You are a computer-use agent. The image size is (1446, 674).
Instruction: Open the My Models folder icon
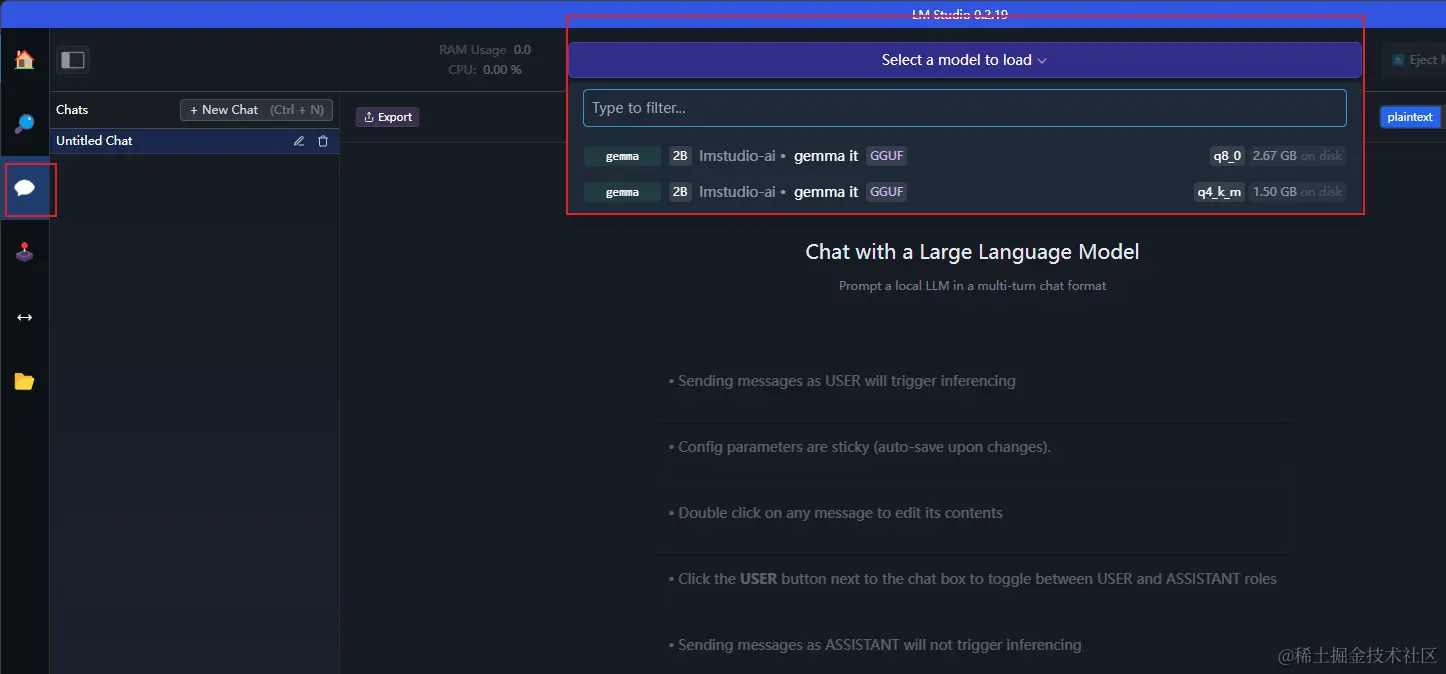pos(24,381)
